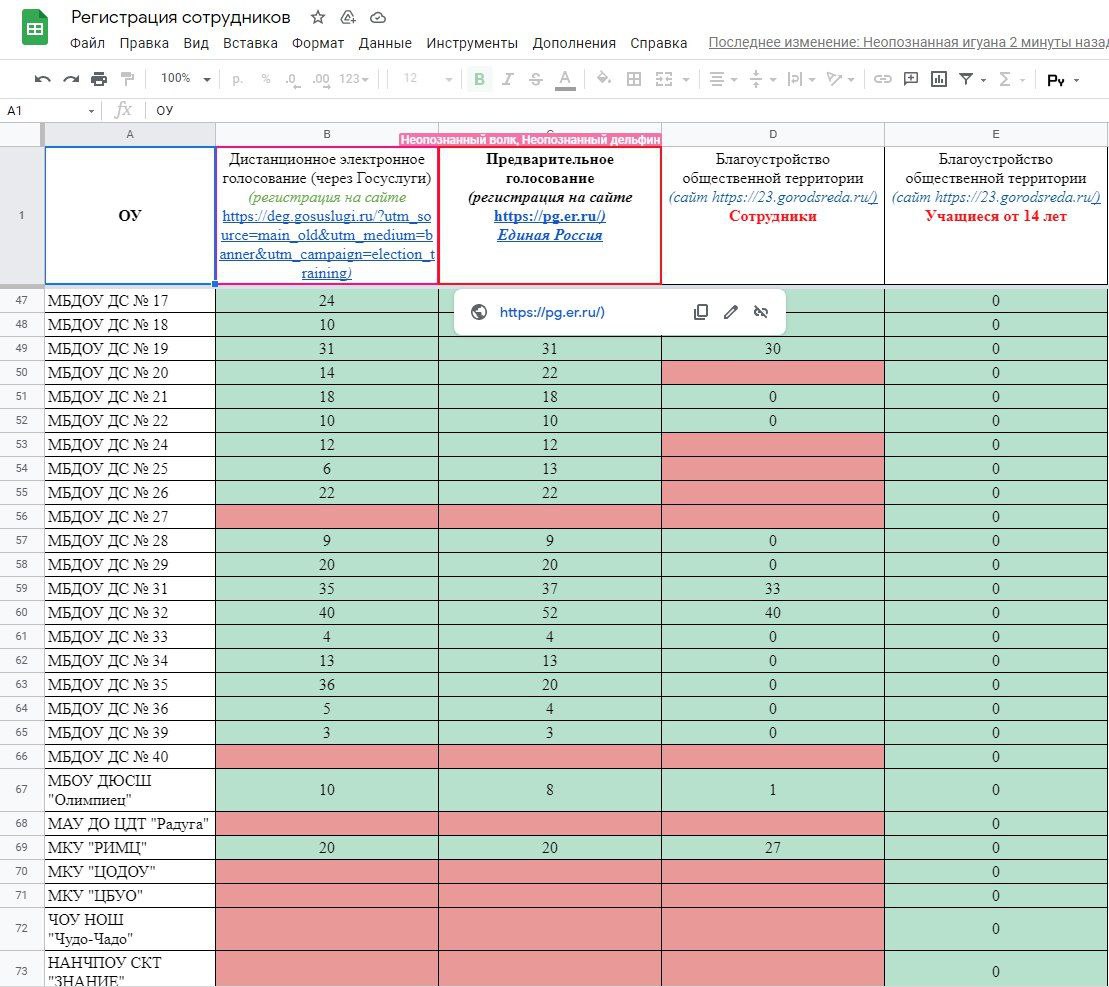
Task: Open the Дополнения menu
Action: point(574,43)
